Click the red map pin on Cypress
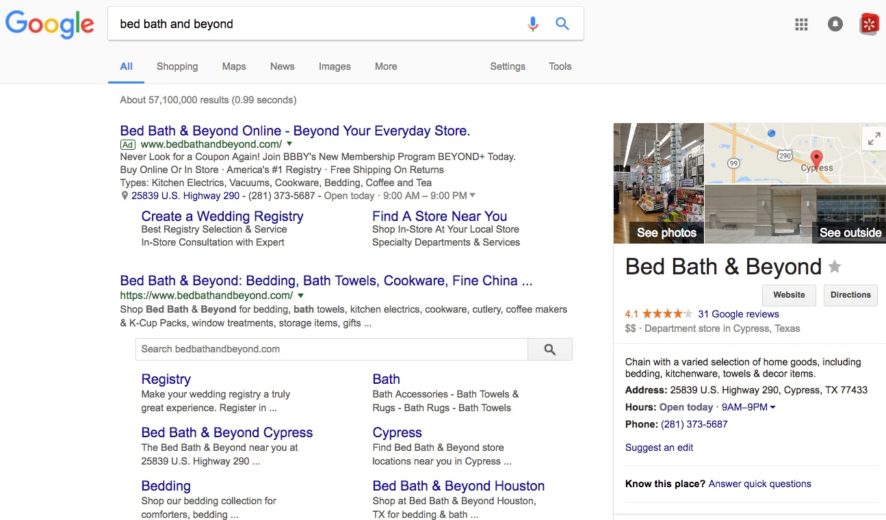 click(x=816, y=159)
